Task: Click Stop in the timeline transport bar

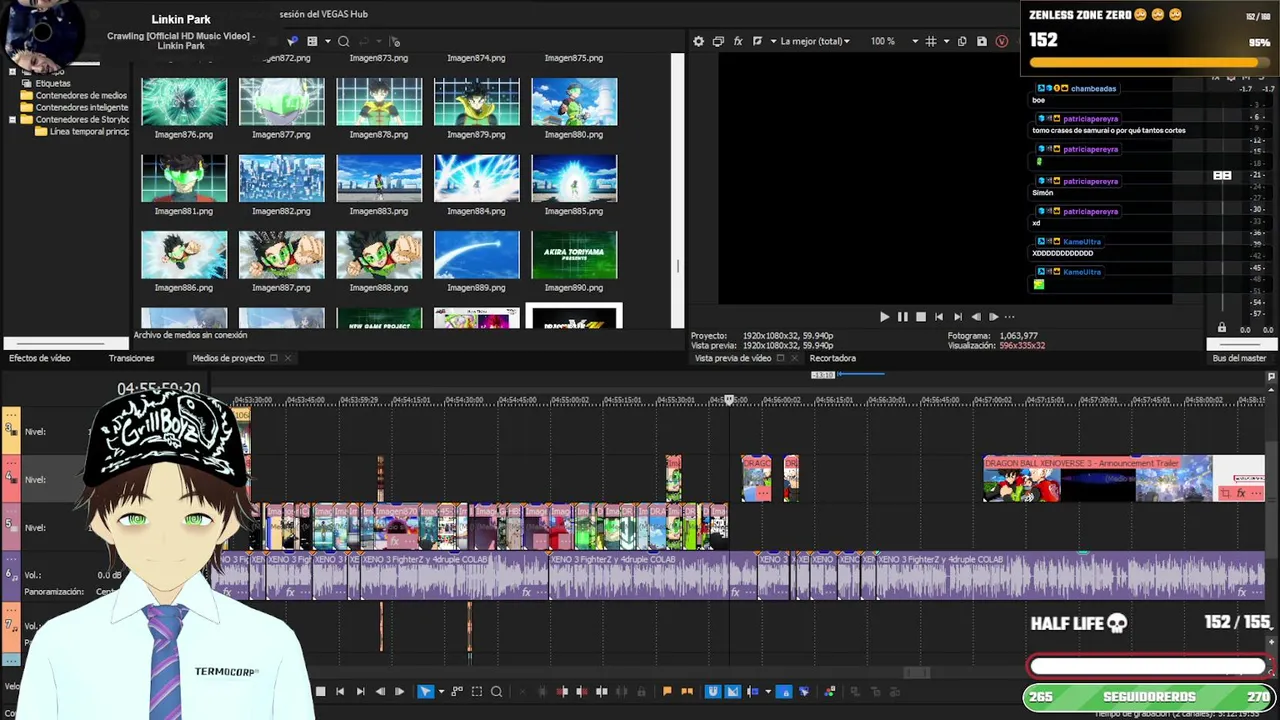Action: 321,691
